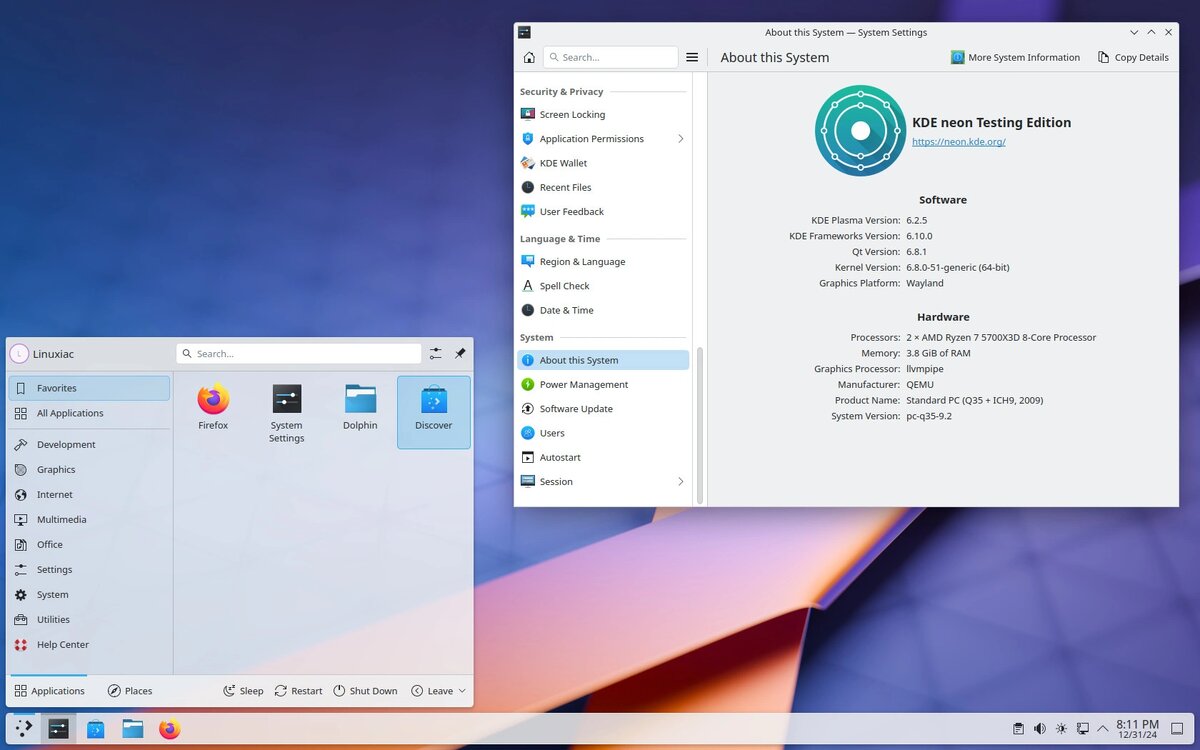Click the volume icon in the system tray
The width and height of the screenshot is (1200, 750).
click(x=1040, y=729)
